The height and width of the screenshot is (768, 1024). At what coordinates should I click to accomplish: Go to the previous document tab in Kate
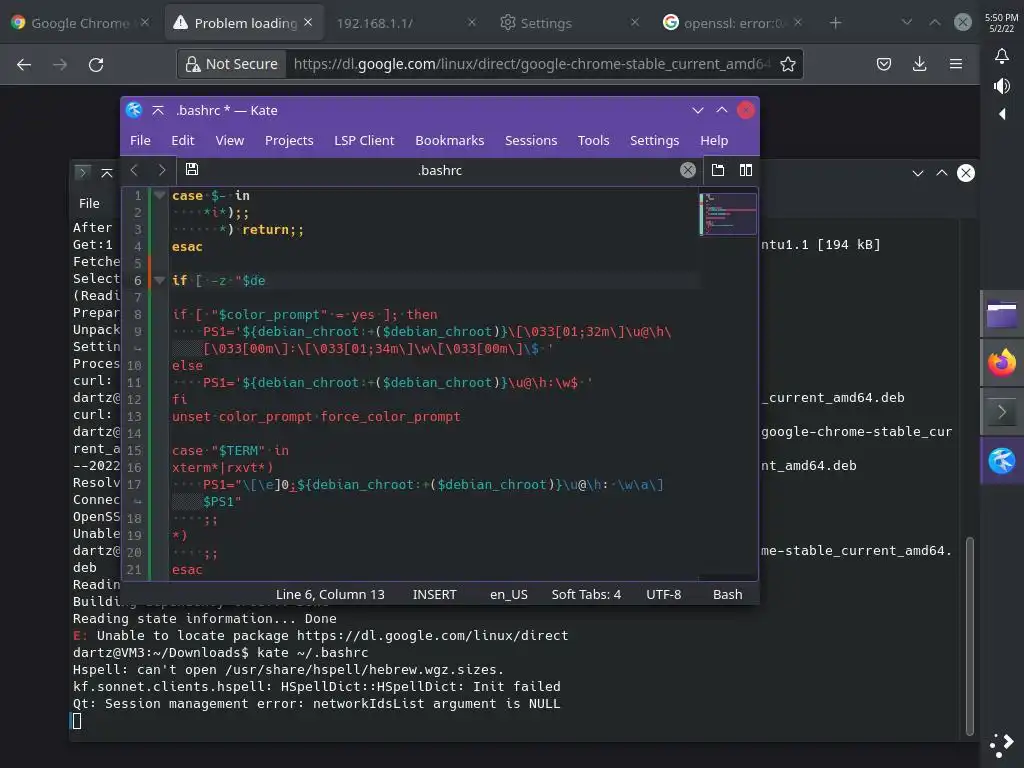pyautogui.click(x=134, y=170)
